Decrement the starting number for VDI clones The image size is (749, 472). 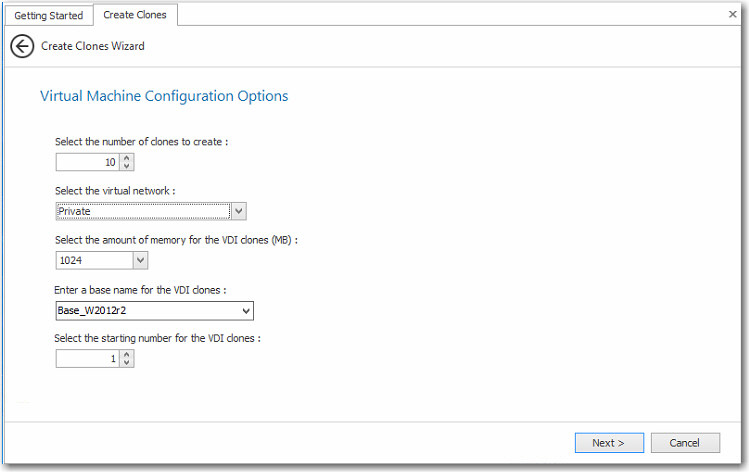coord(127,362)
